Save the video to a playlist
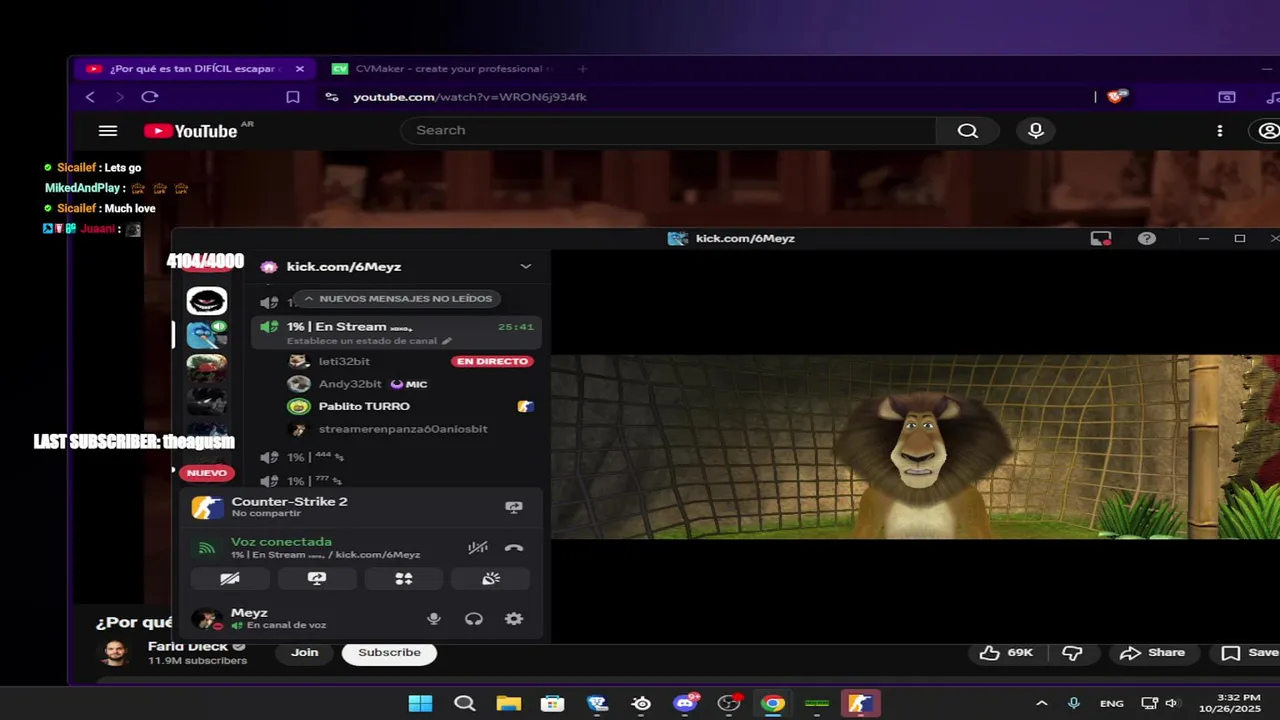 (1250, 653)
